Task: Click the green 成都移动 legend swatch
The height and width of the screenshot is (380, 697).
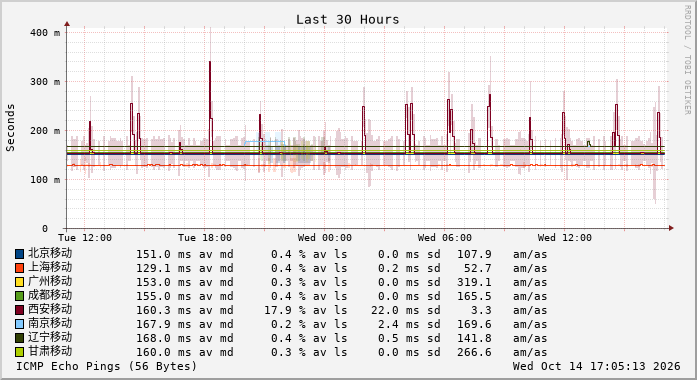Action: coord(19,296)
